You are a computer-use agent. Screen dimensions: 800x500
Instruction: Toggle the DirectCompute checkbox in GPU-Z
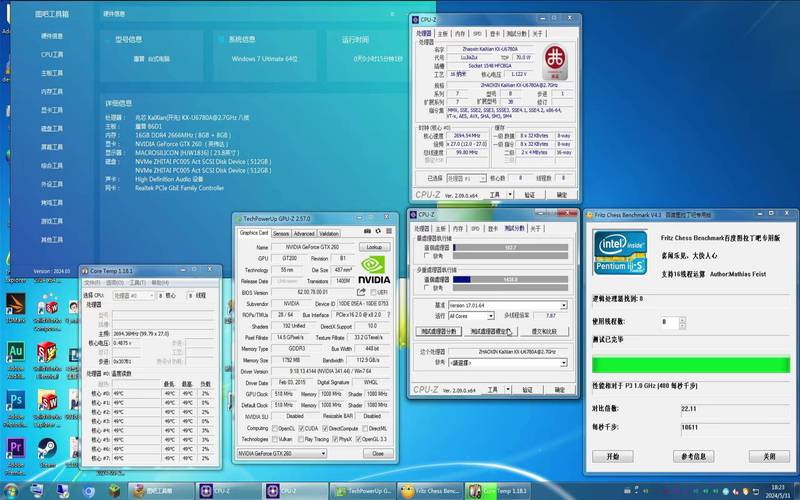(323, 429)
